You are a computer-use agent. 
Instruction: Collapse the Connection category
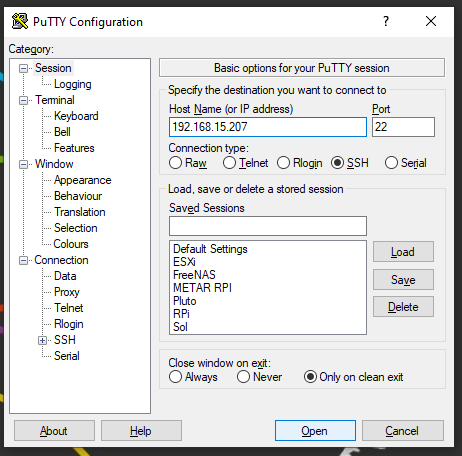click(23, 260)
